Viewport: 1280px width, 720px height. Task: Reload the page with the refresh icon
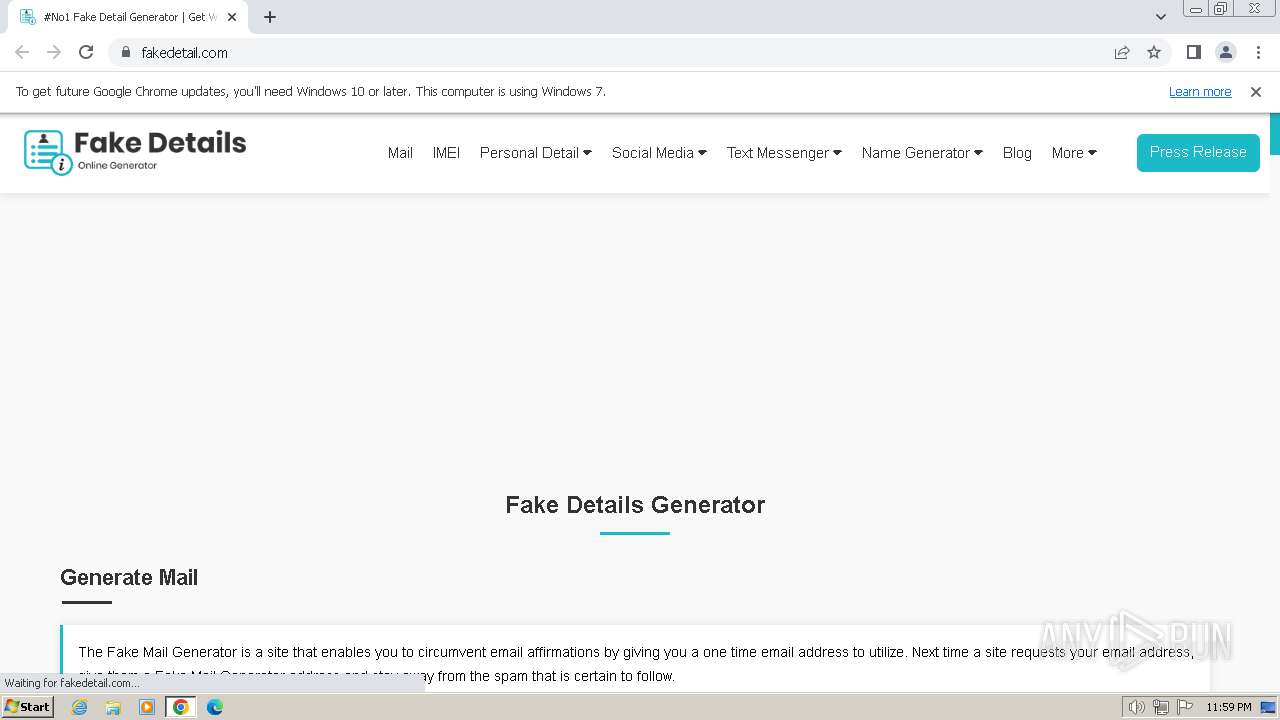(86, 52)
